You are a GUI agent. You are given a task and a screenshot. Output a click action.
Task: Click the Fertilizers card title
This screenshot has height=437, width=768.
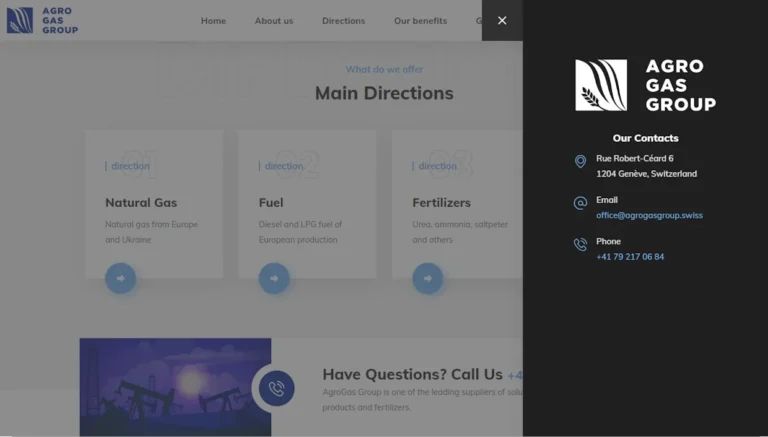click(x=441, y=202)
